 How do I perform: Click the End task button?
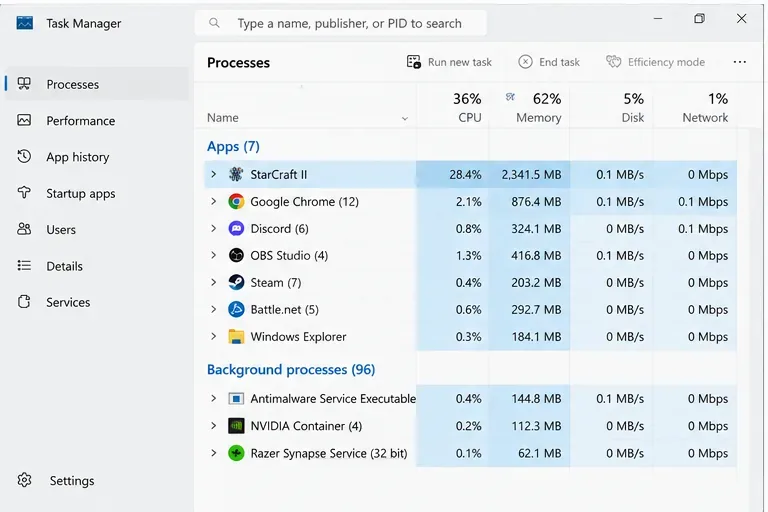549,62
